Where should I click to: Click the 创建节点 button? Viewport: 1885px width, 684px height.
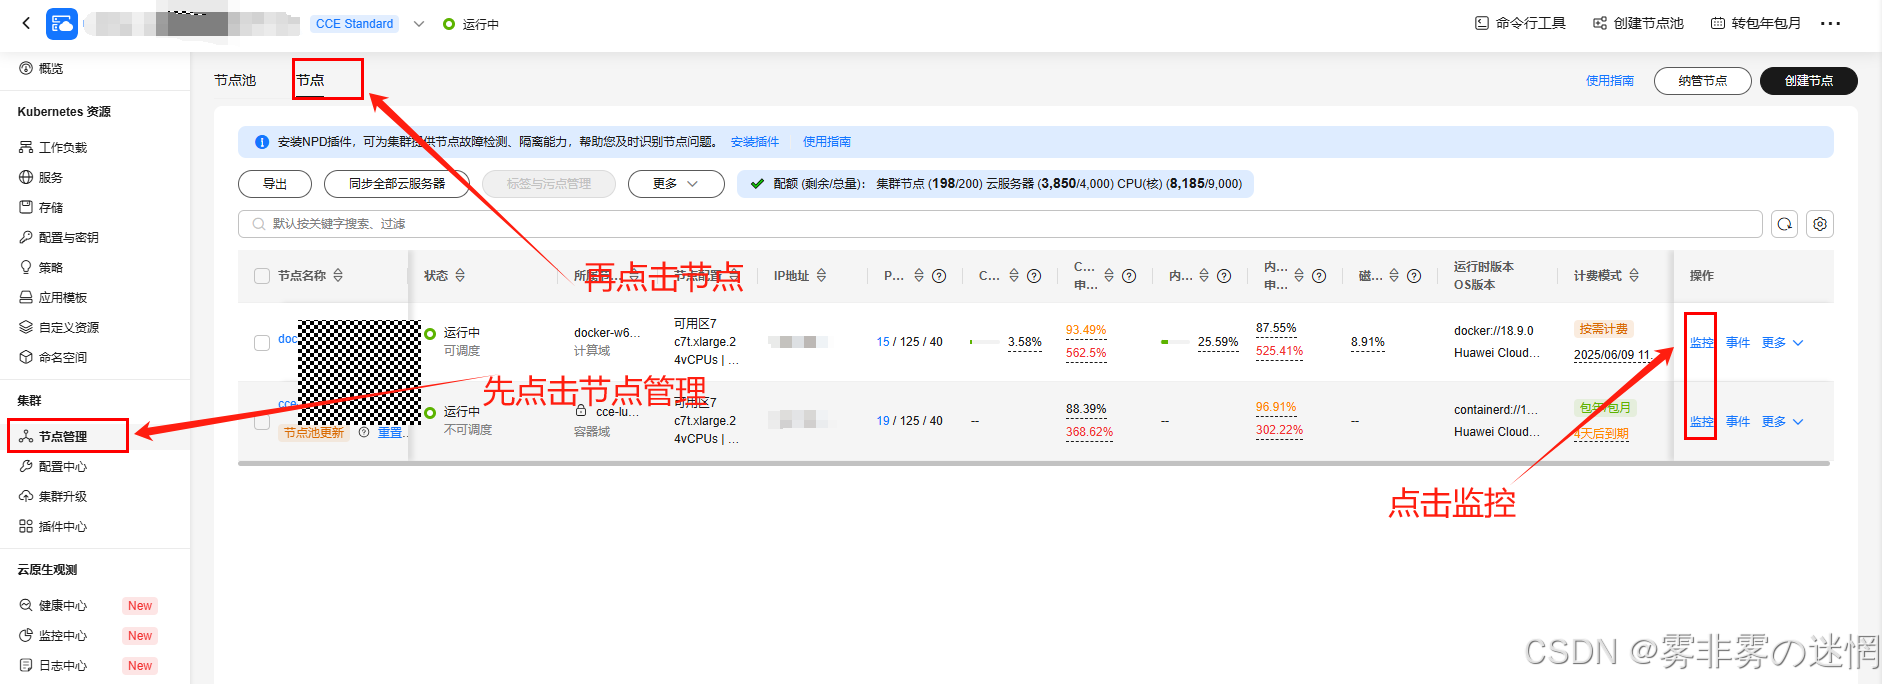pos(1808,81)
